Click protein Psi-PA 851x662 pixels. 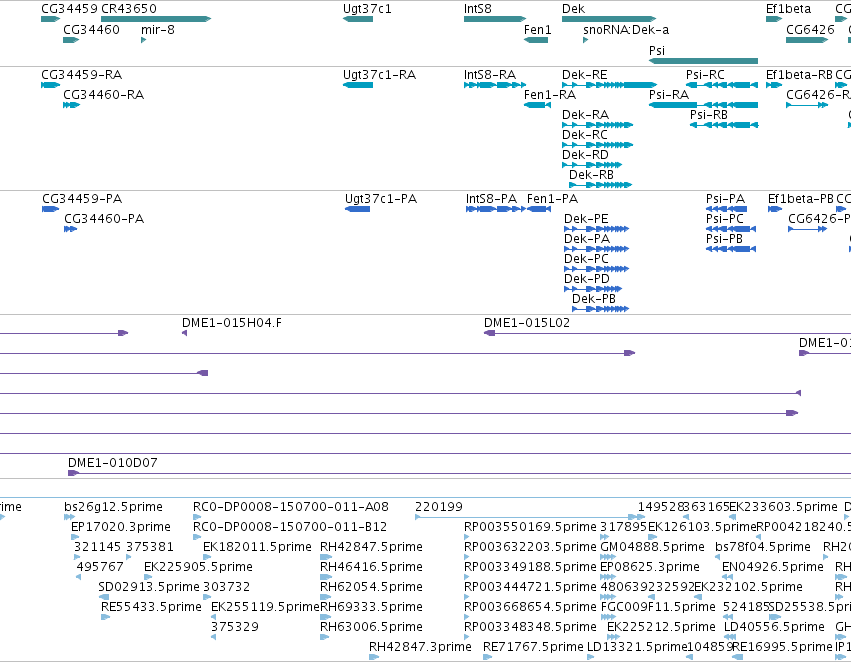click(727, 209)
